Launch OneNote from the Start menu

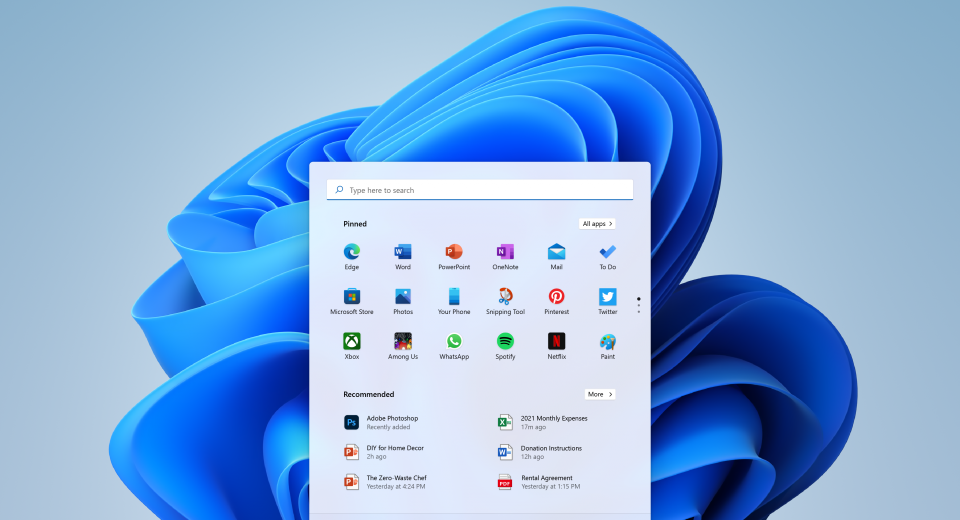(x=505, y=252)
